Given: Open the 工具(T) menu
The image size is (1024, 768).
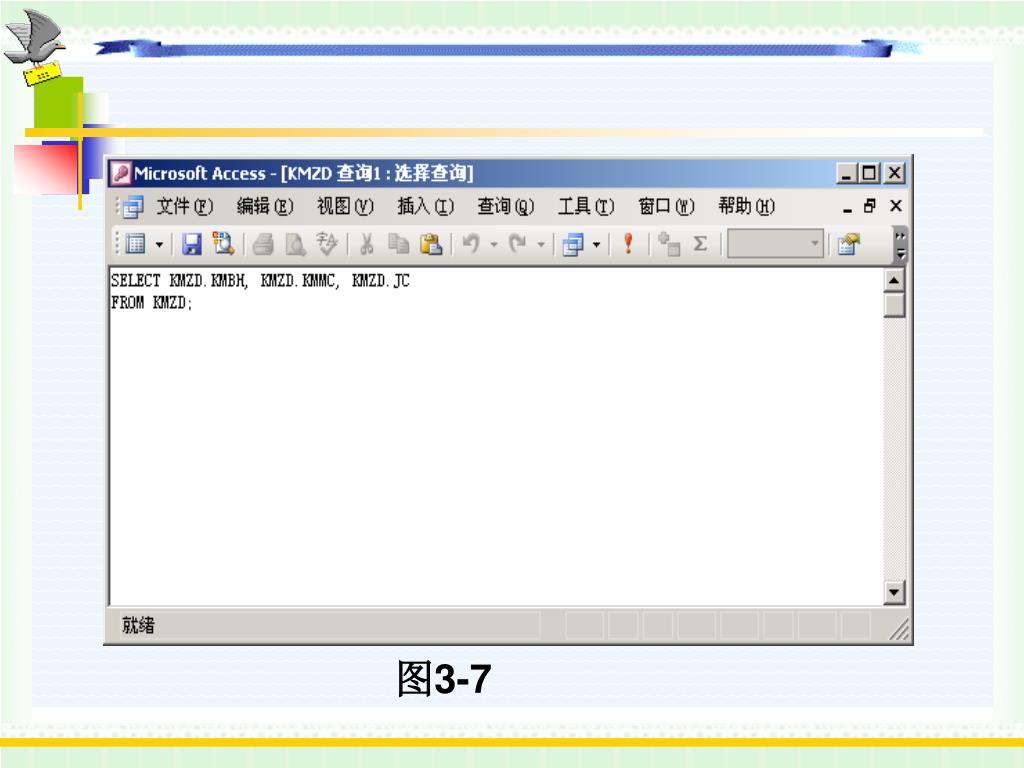Looking at the screenshot, I should coord(586,206).
